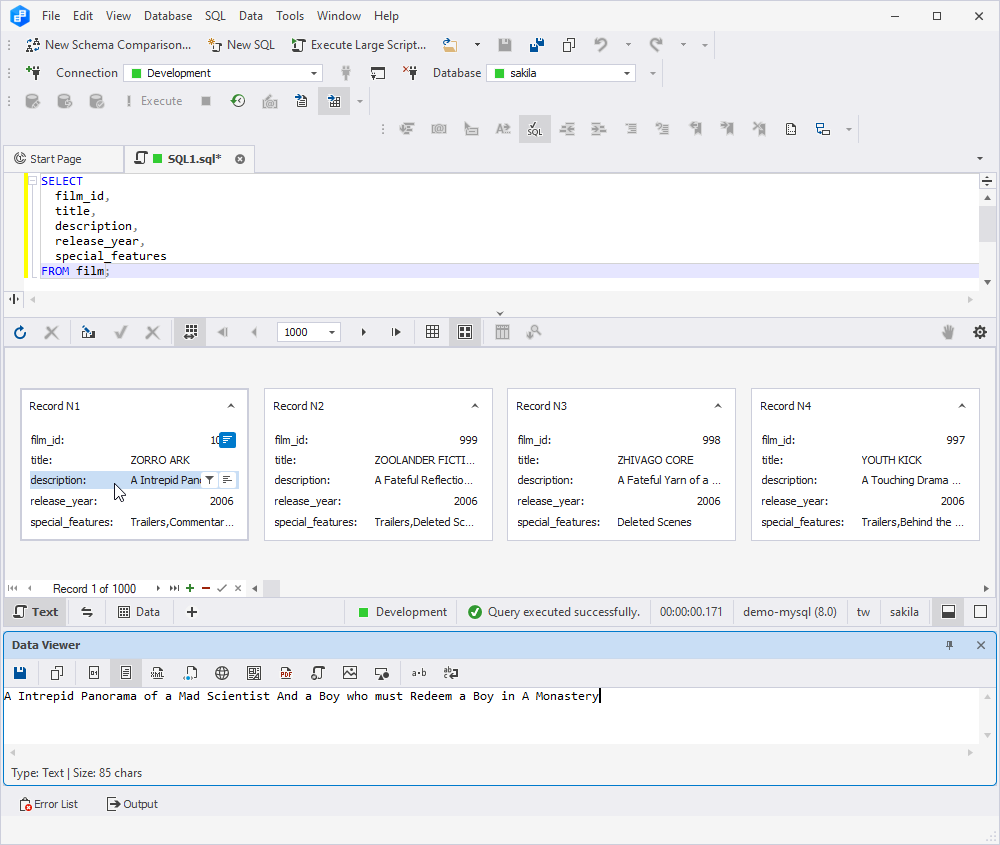Open the Database menu
The image size is (1000, 845).
coord(168,16)
